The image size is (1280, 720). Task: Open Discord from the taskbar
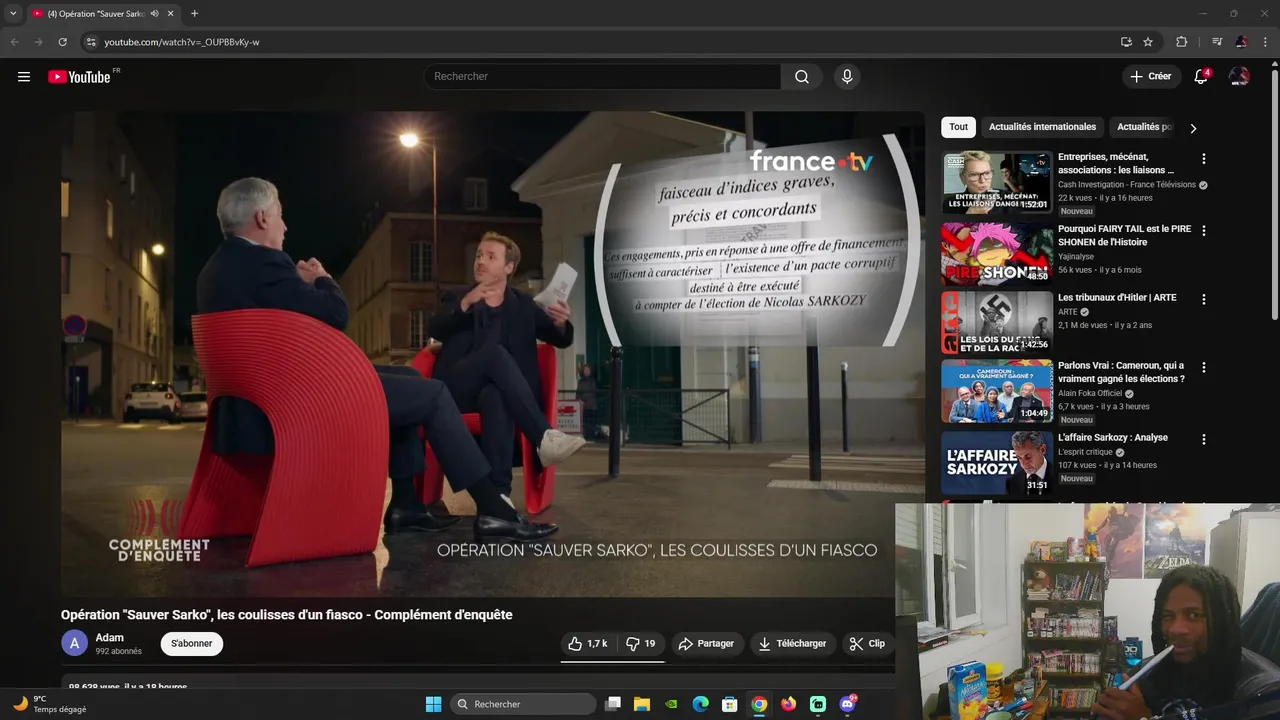(x=848, y=704)
